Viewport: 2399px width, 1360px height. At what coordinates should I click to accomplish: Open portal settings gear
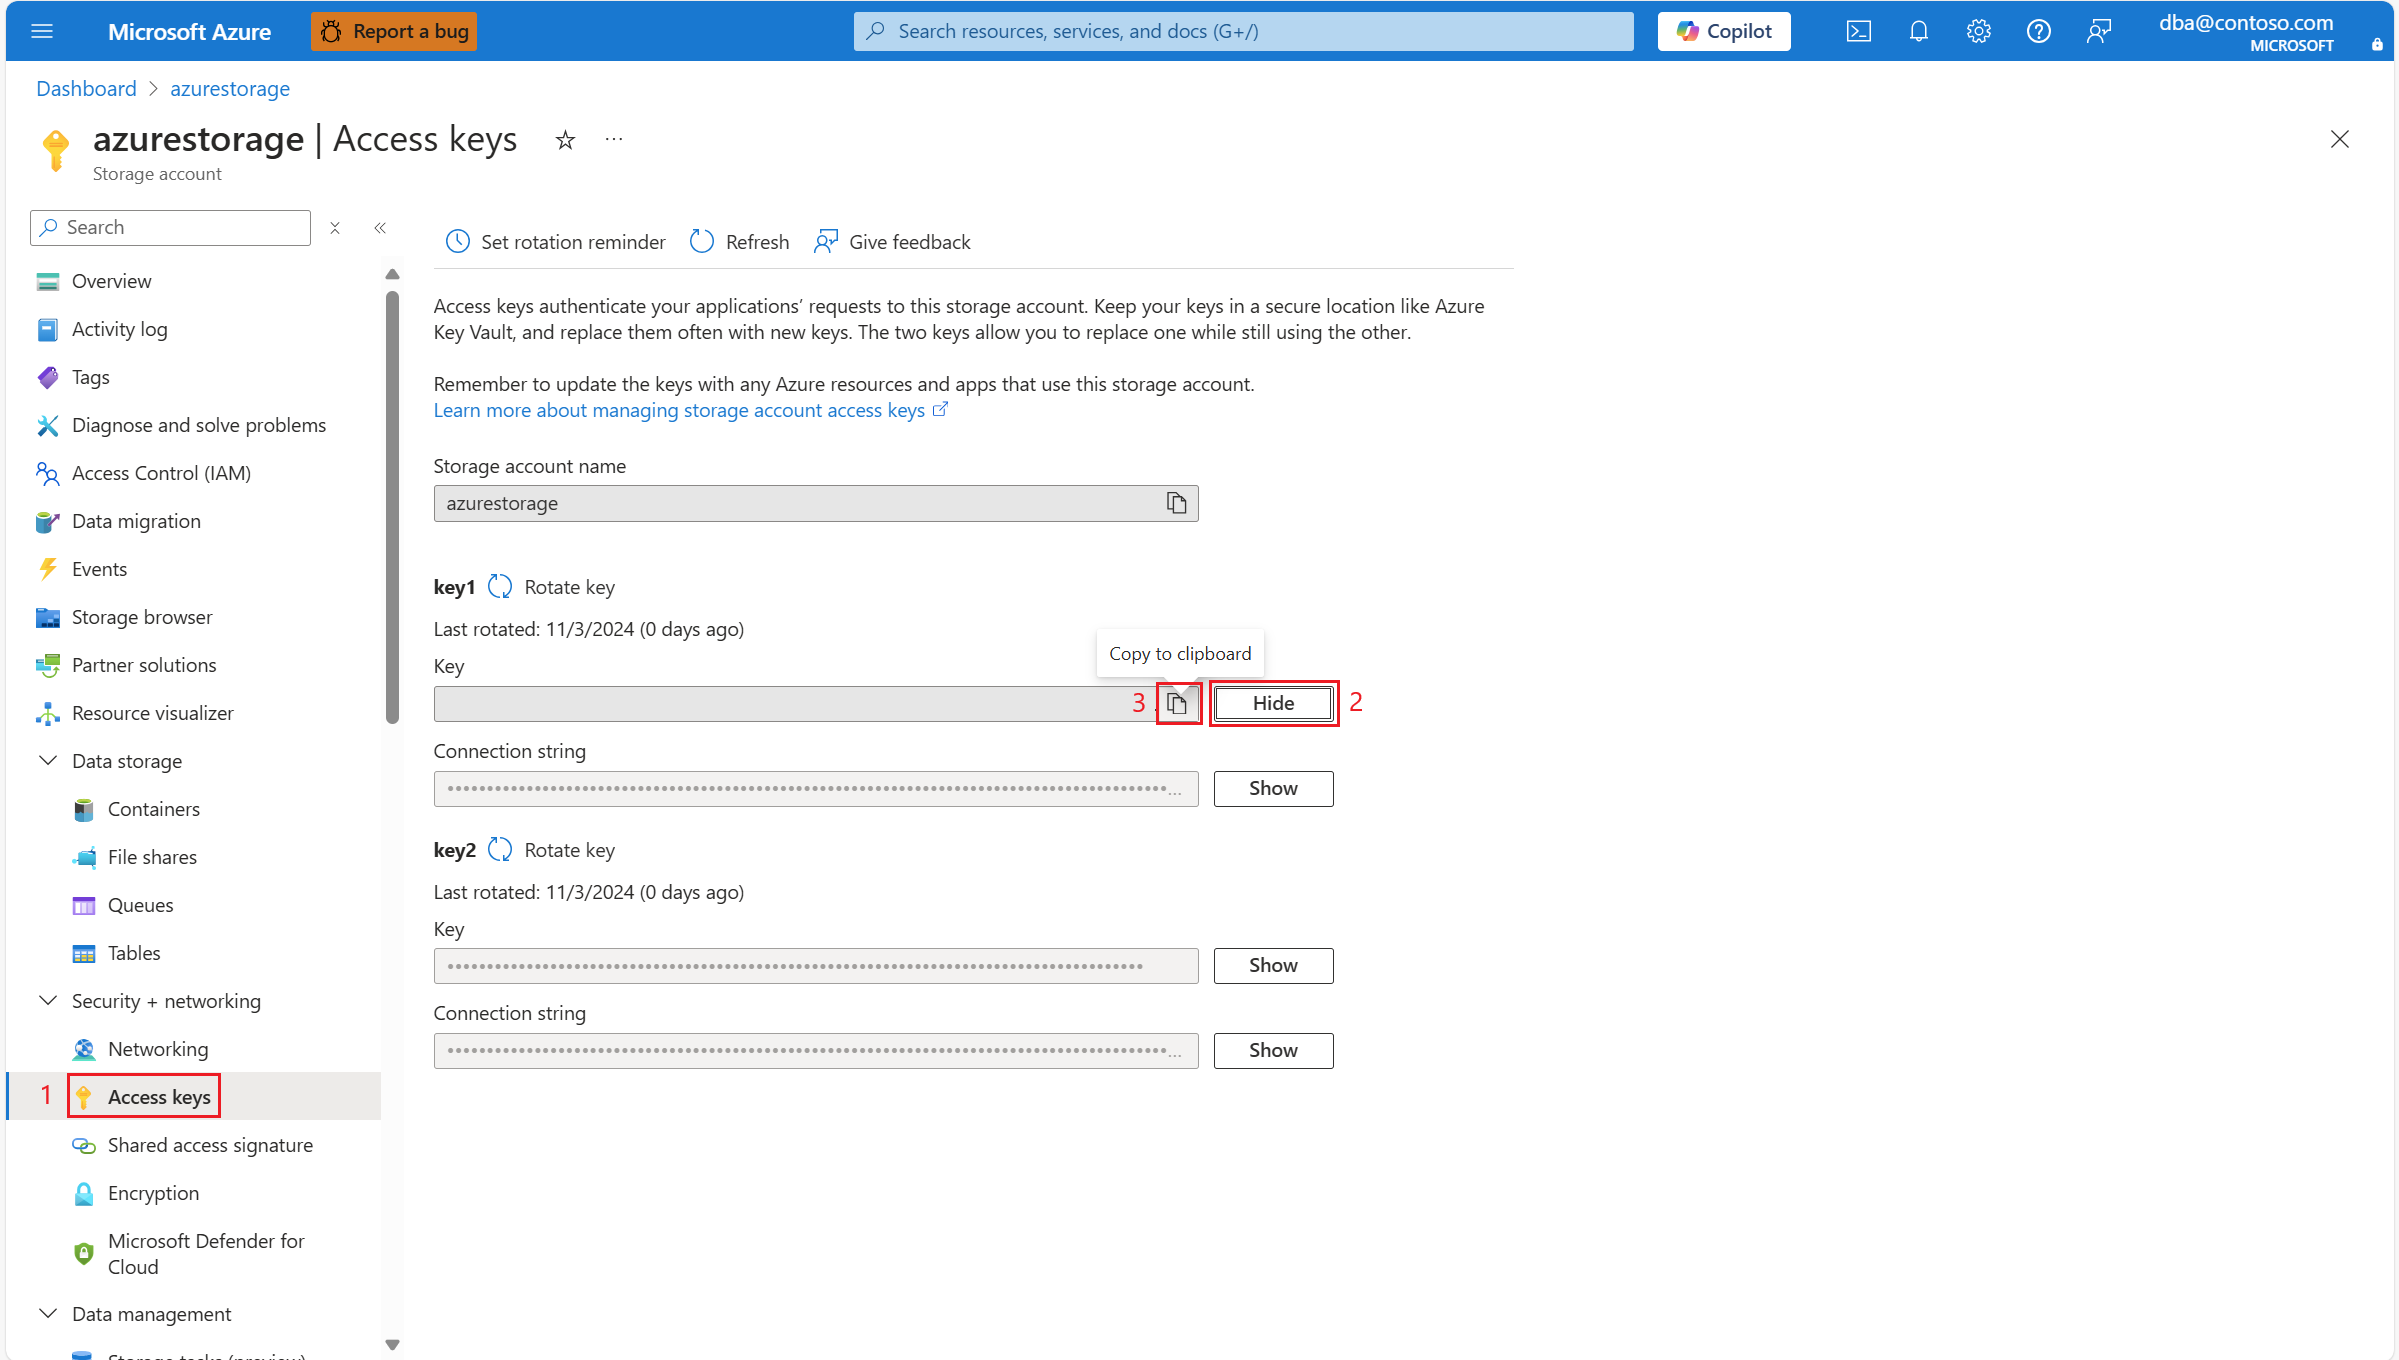point(1978,31)
